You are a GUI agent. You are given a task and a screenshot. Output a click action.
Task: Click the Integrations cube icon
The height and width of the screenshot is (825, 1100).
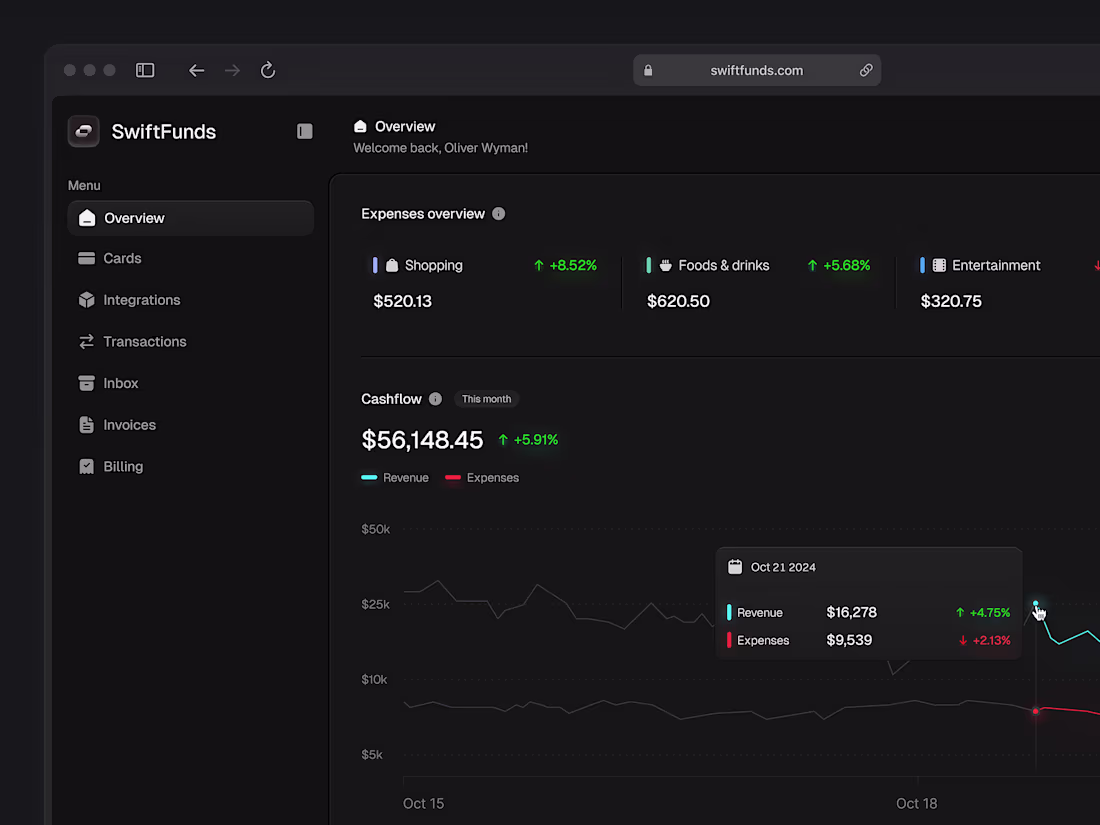click(x=86, y=300)
